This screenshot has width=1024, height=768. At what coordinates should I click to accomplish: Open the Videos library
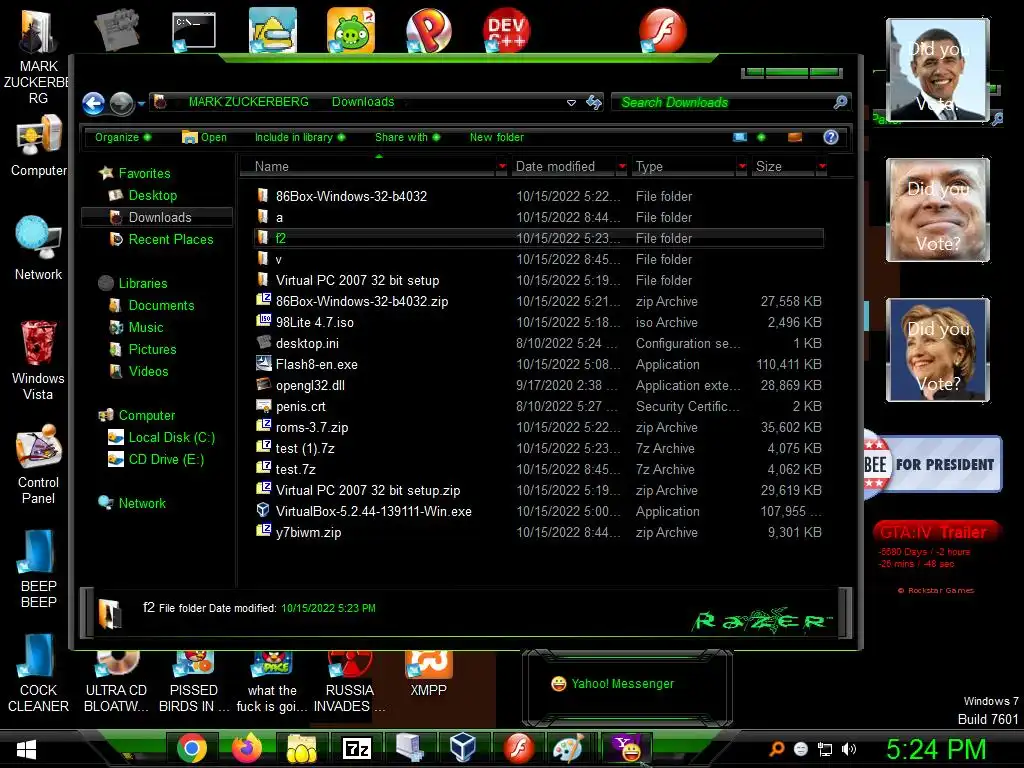[148, 372]
